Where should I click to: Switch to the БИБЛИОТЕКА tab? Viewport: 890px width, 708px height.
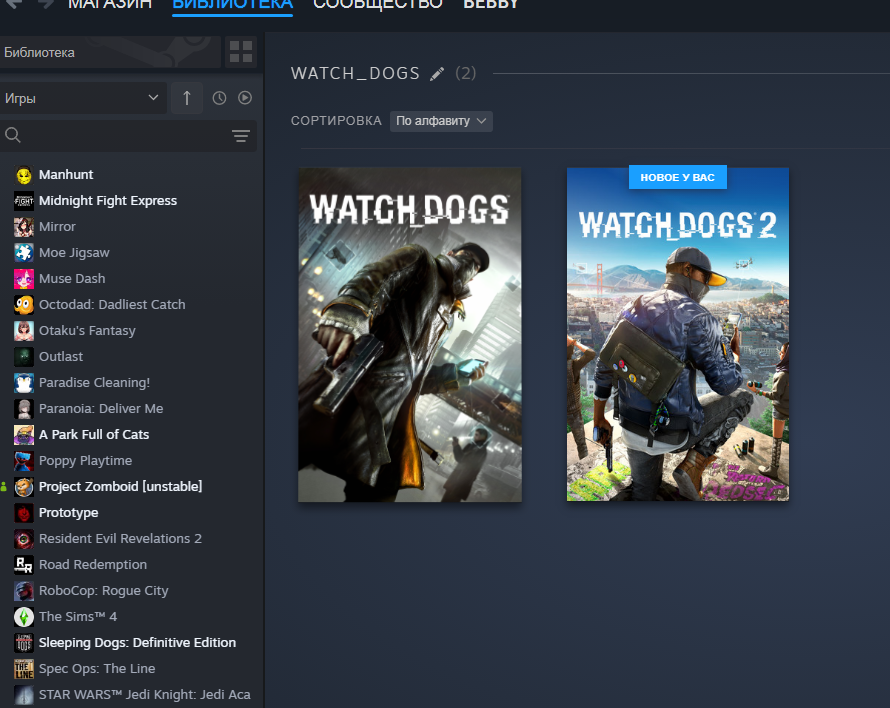pos(232,5)
